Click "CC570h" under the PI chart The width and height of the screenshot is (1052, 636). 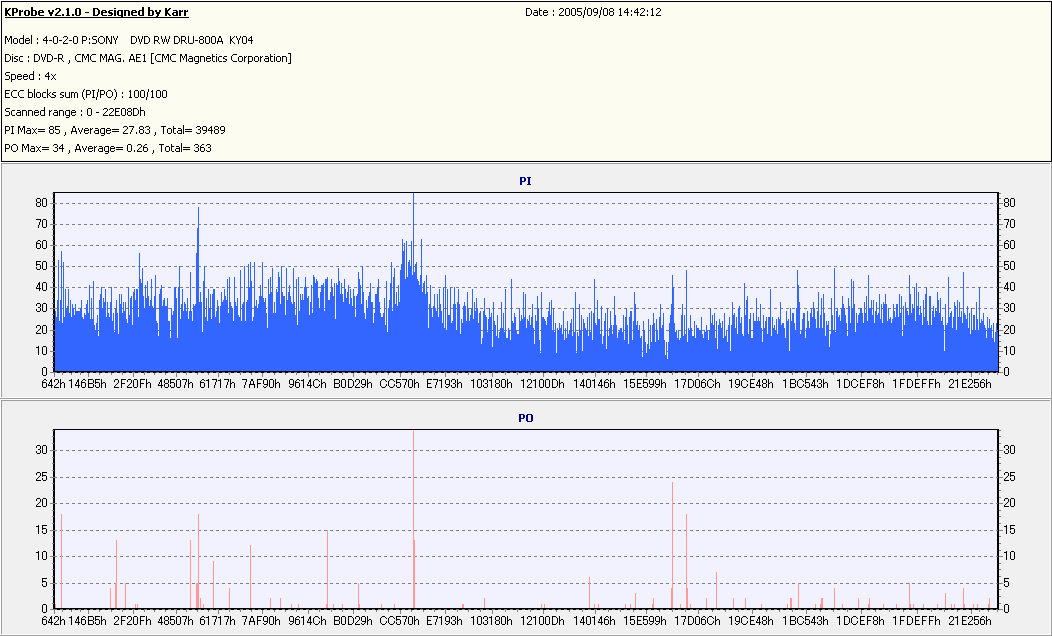pos(399,384)
